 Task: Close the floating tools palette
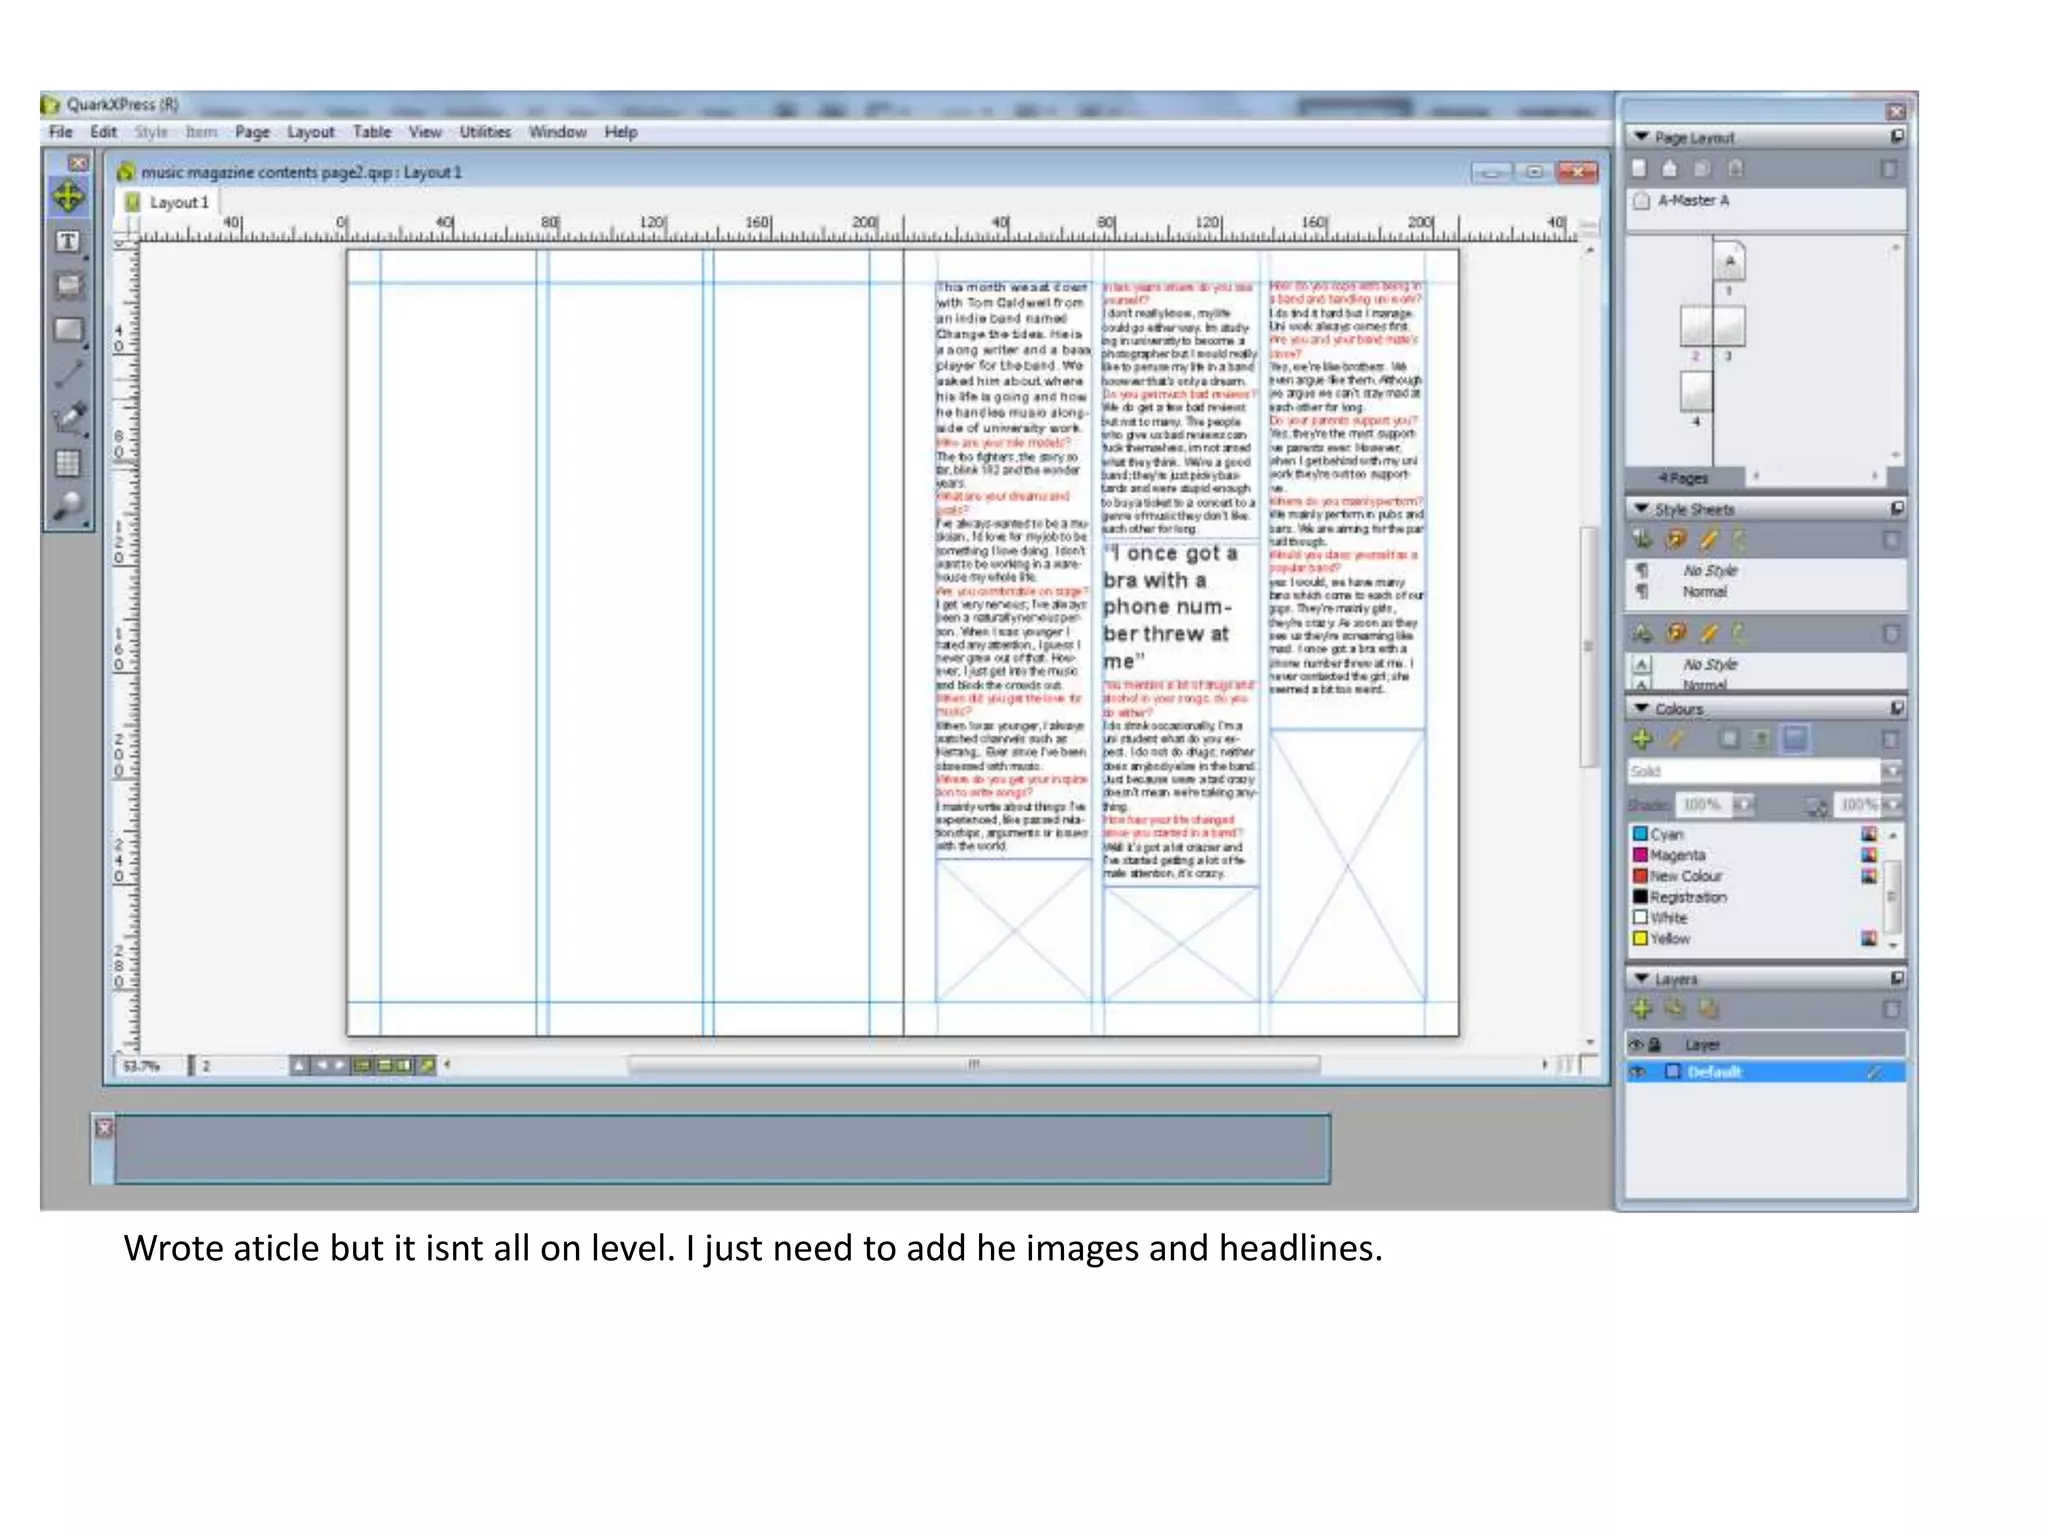pyautogui.click(x=78, y=163)
